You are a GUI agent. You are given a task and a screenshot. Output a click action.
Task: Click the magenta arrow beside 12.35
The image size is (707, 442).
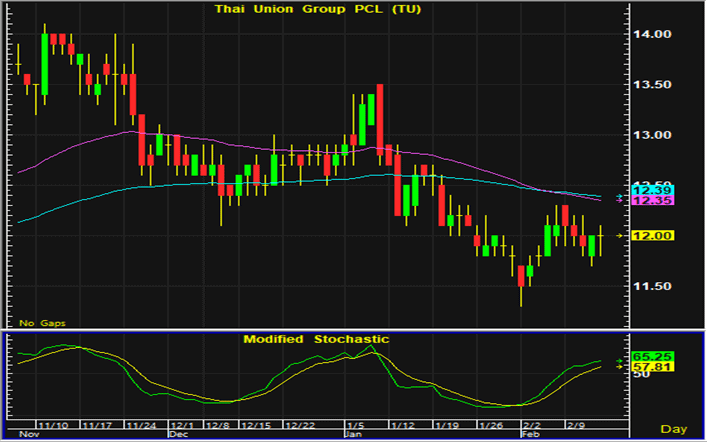point(620,201)
